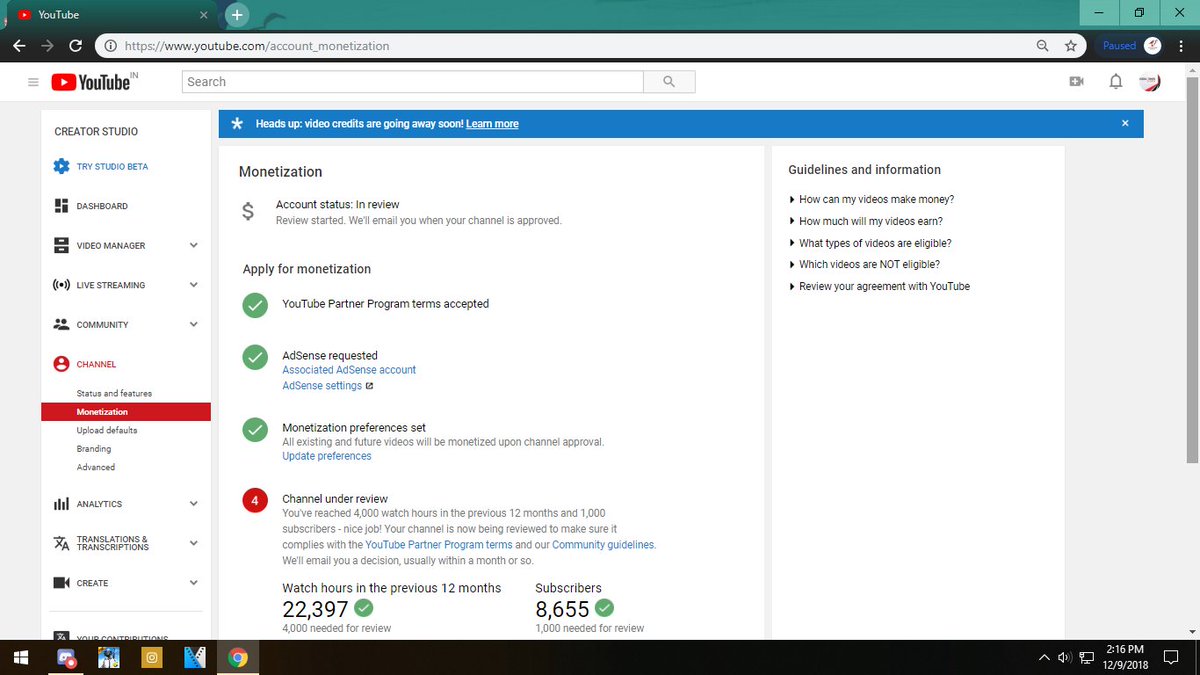1200x675 pixels.
Task: Open the YouTube hamburger guide menu
Action: pyautogui.click(x=33, y=82)
